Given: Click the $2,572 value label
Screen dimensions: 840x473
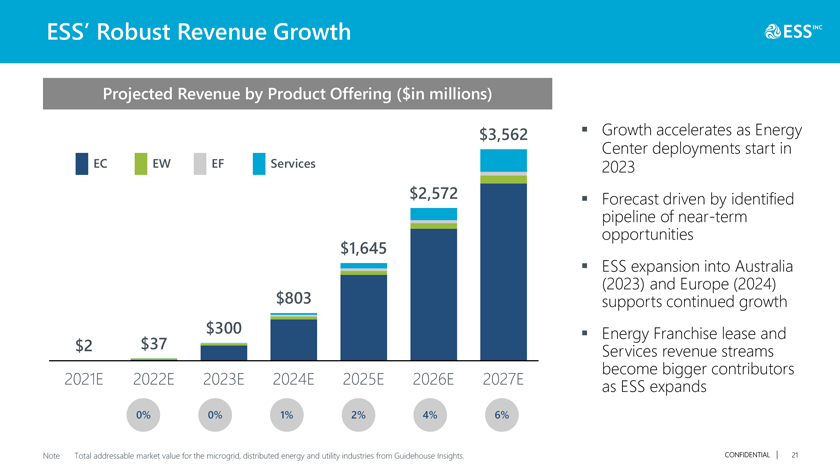Looking at the screenshot, I should coord(433,193).
